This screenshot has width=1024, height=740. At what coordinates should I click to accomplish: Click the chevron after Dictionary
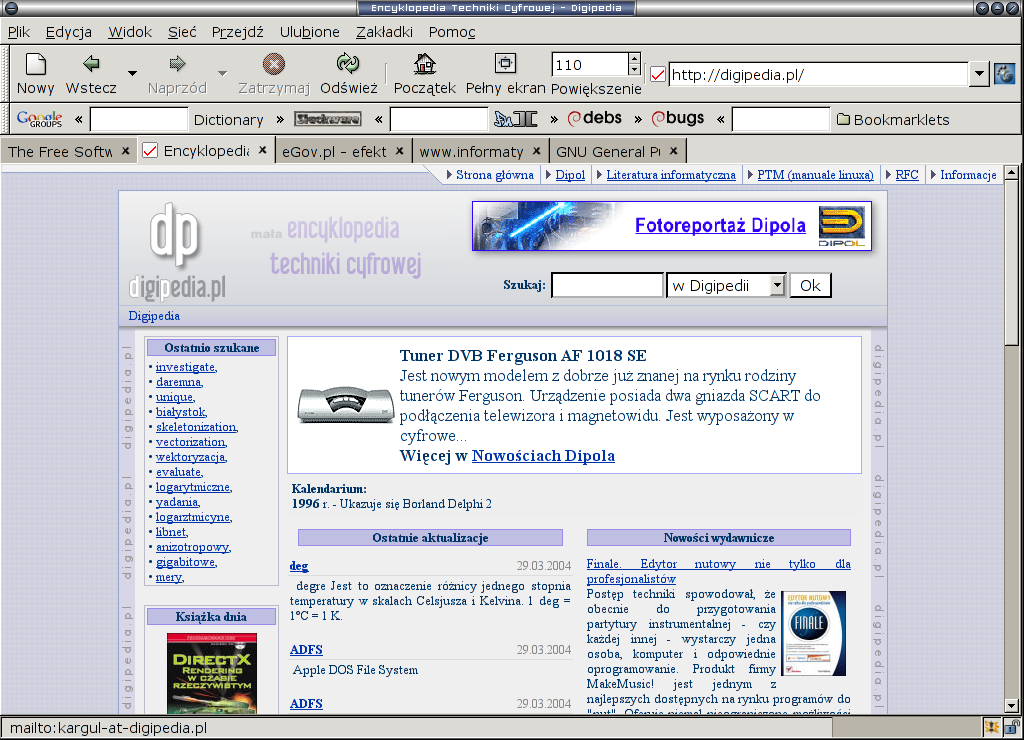pos(280,120)
